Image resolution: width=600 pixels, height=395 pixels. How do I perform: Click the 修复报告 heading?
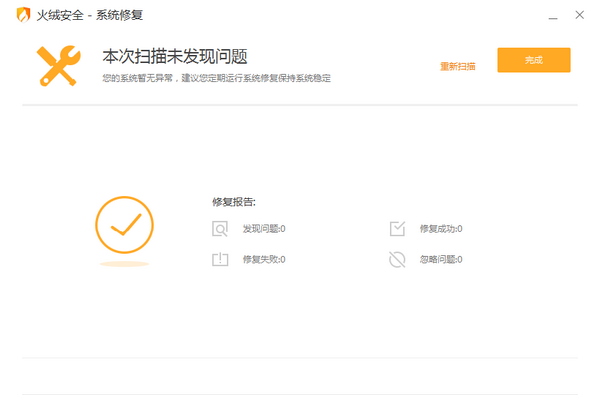234,202
